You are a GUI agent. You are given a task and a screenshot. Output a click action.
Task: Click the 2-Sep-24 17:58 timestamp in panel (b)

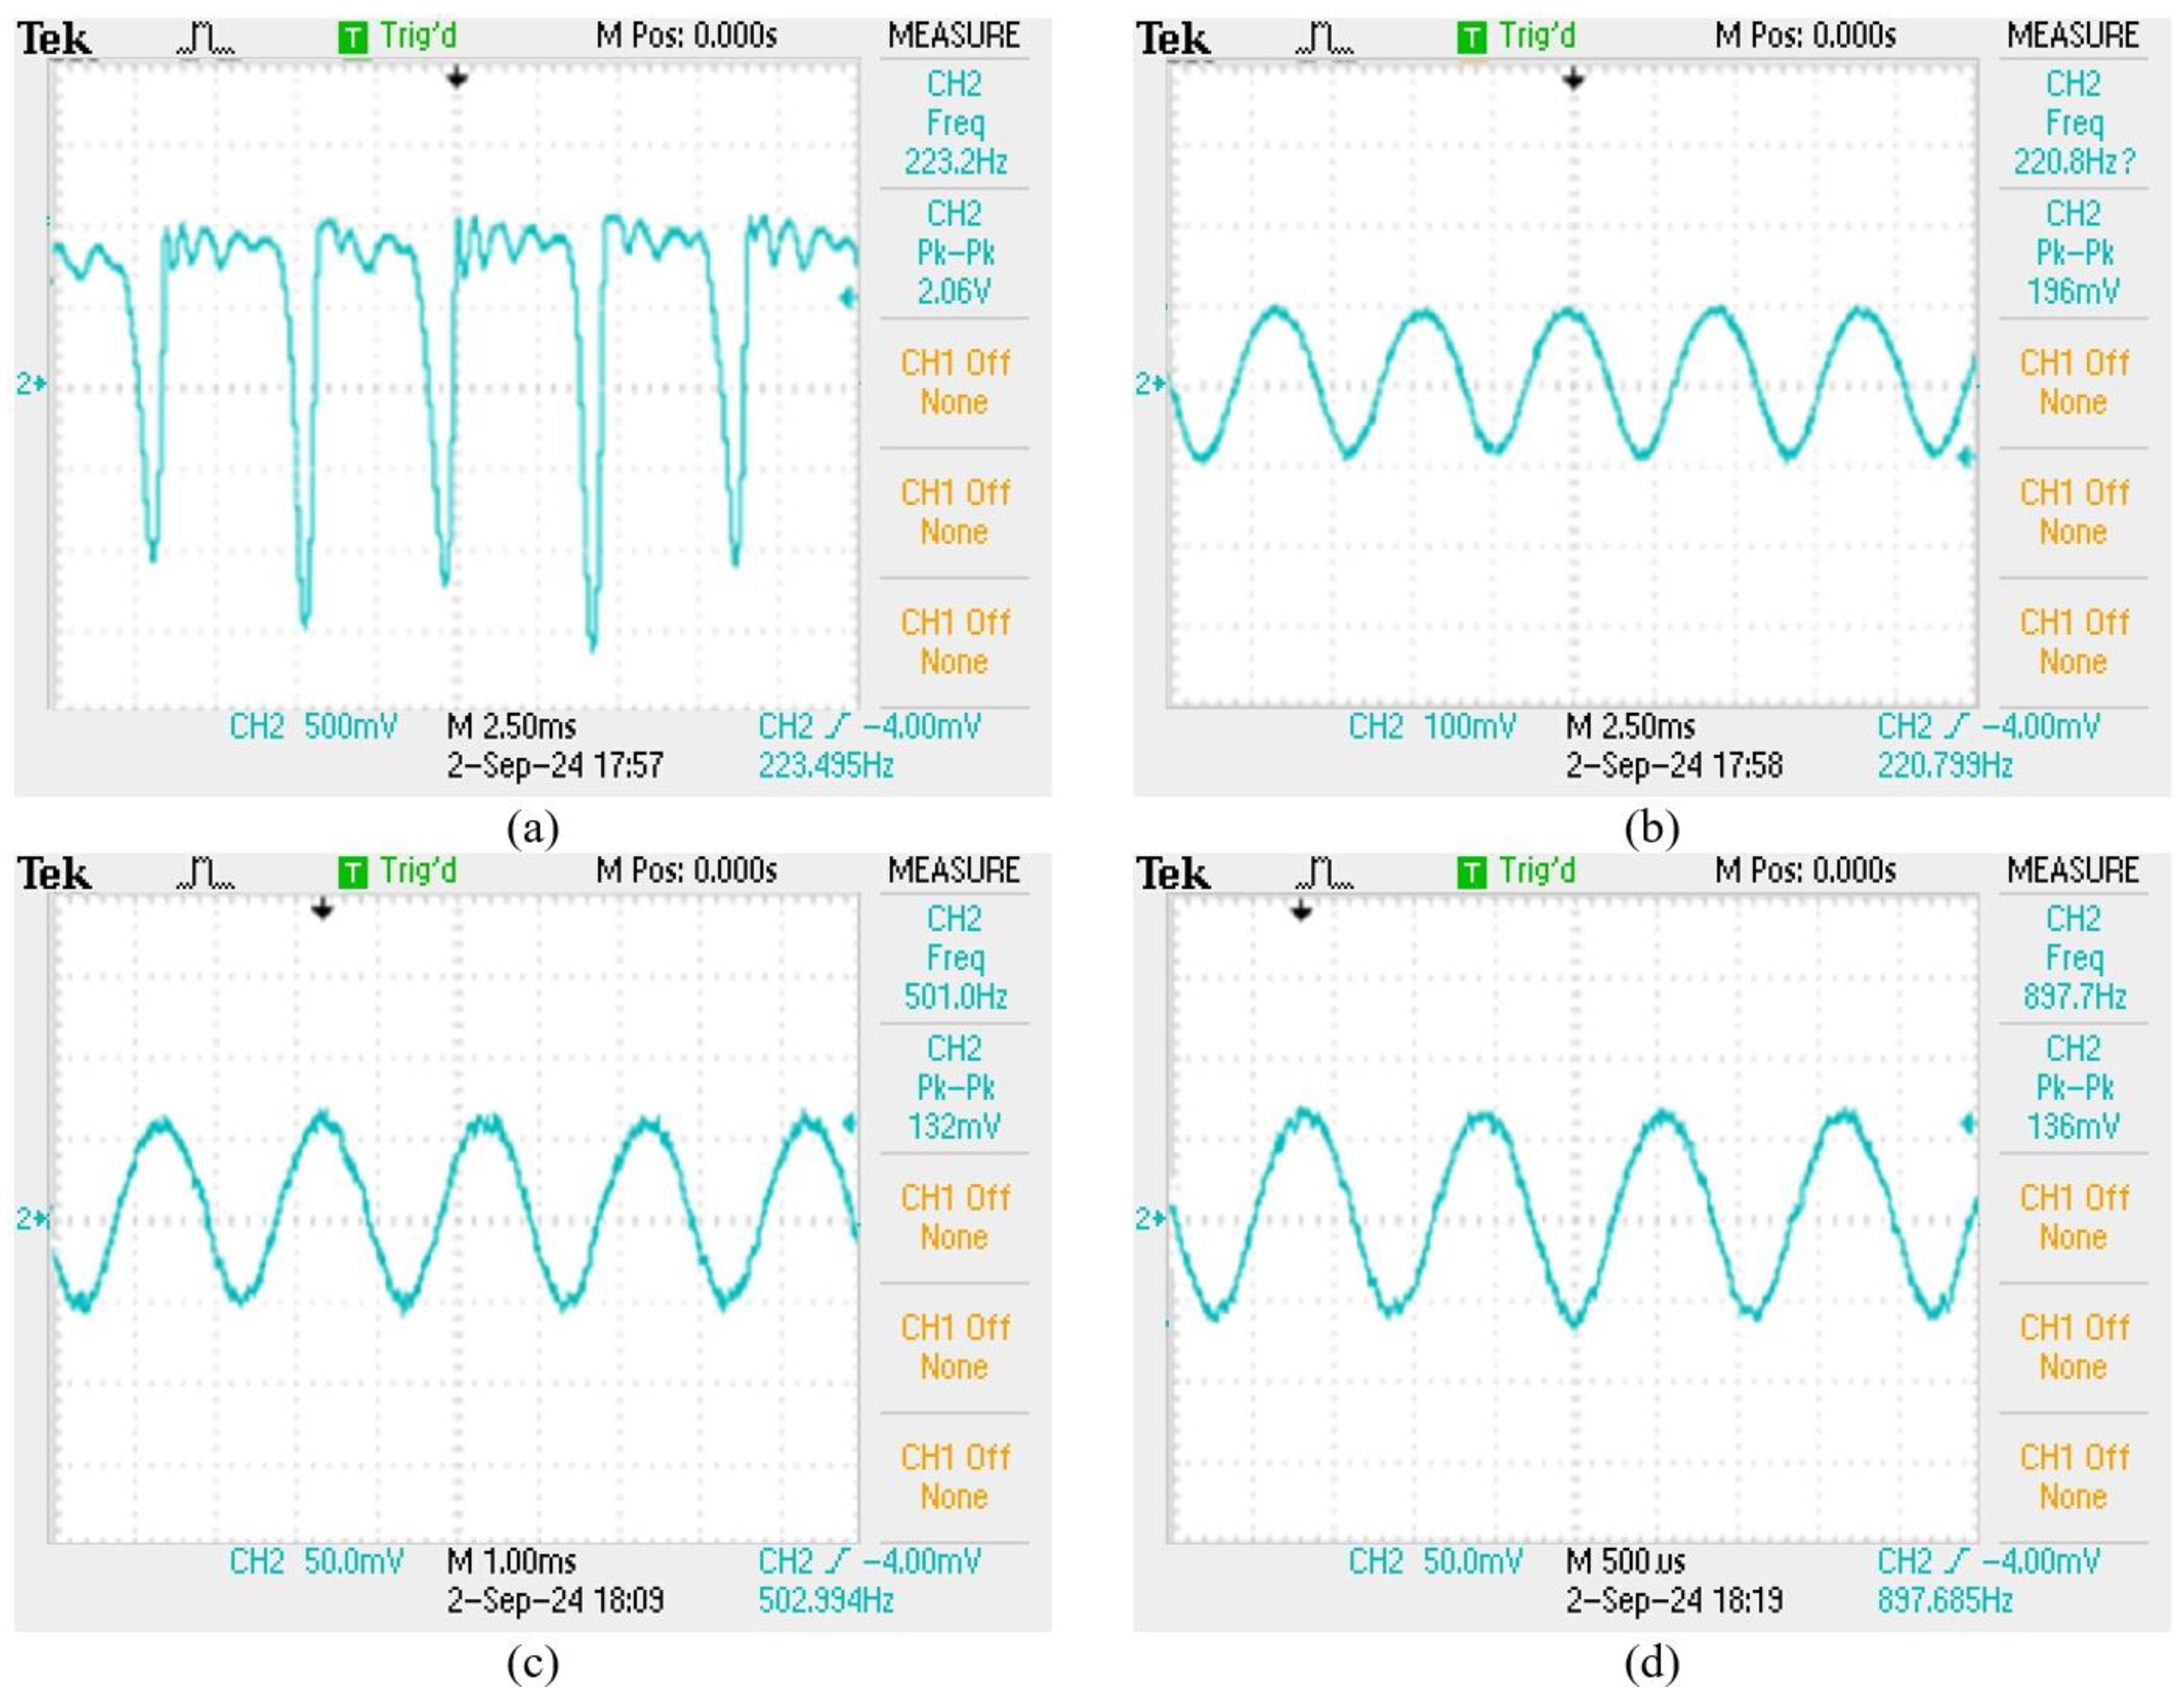(x=1674, y=766)
